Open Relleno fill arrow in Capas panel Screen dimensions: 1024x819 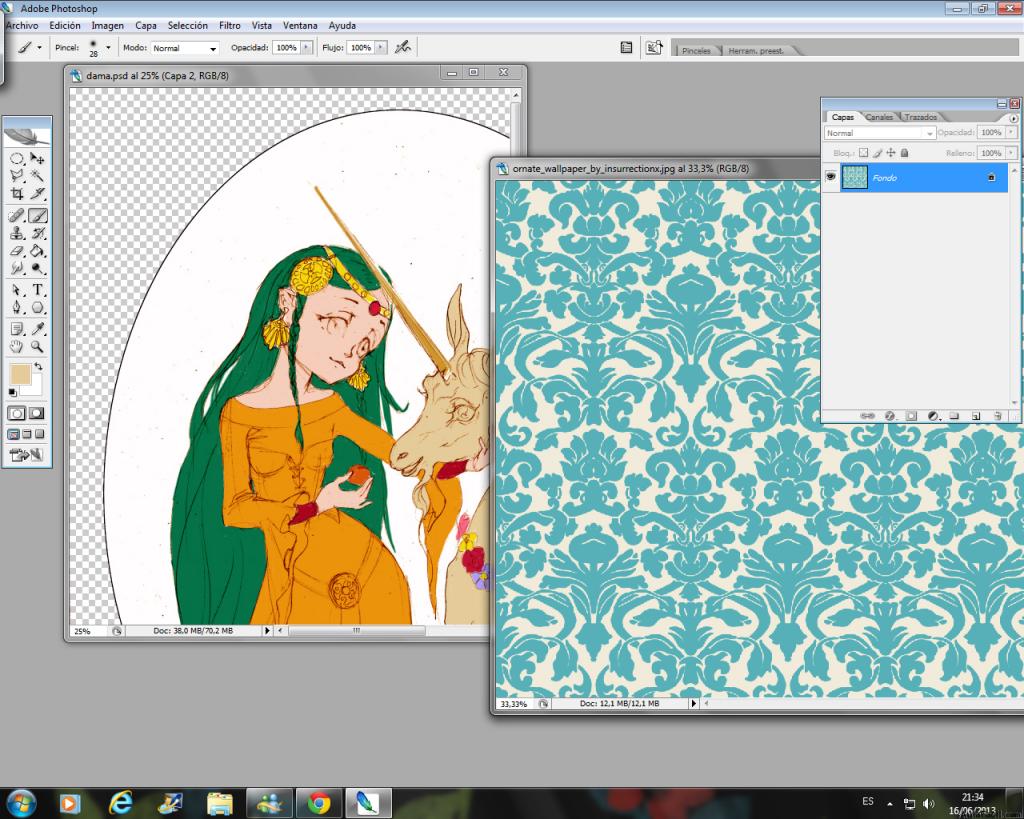coord(1011,153)
